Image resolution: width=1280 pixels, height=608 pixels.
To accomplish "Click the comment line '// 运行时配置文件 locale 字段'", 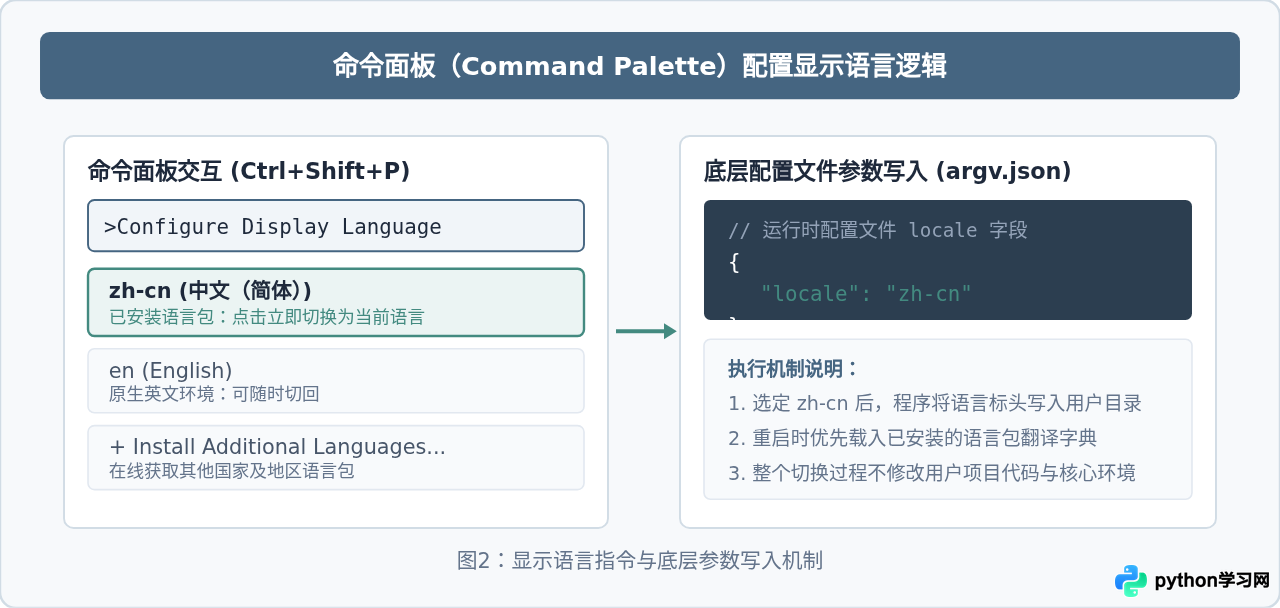I will point(878,230).
